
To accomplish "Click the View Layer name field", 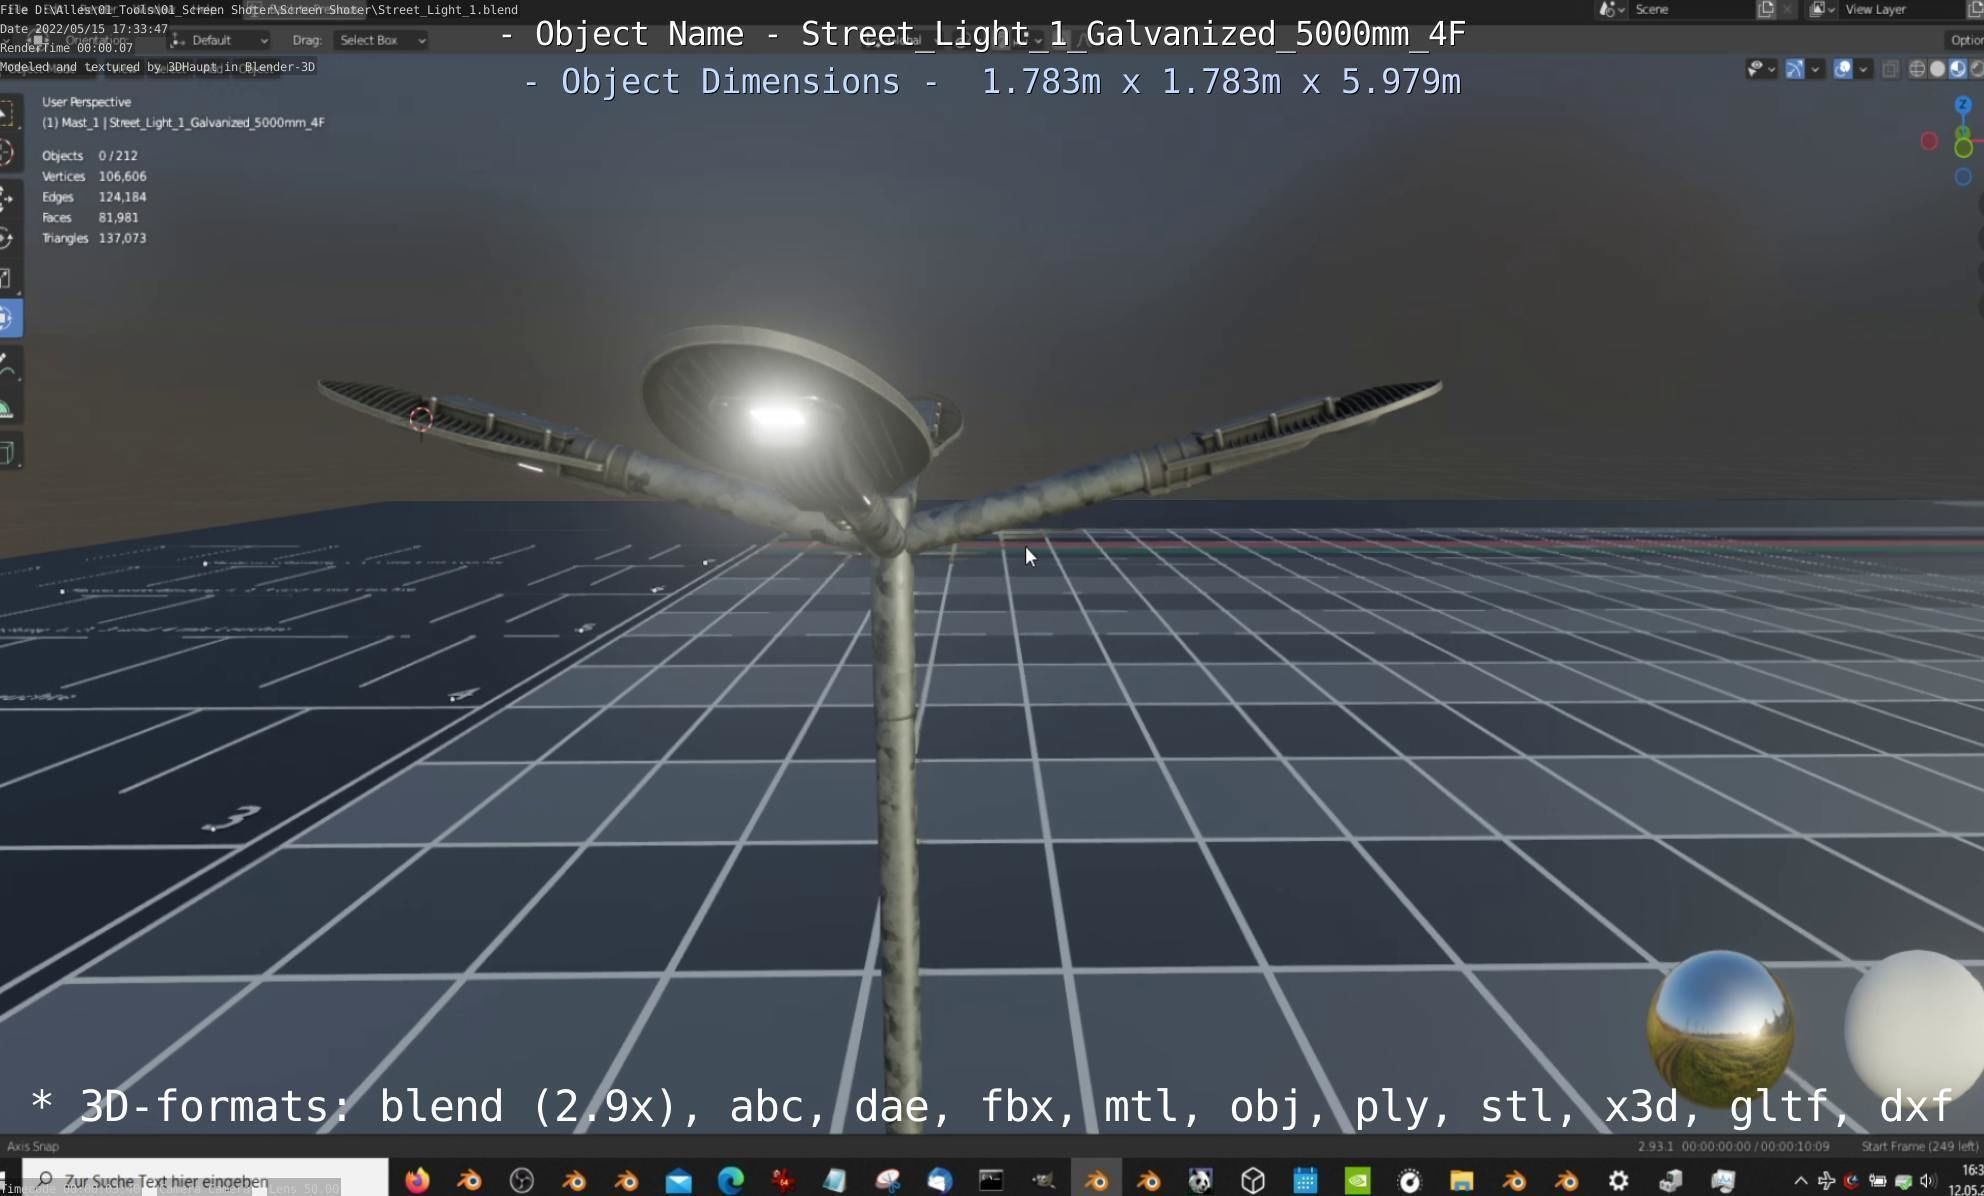I will coord(1900,9).
